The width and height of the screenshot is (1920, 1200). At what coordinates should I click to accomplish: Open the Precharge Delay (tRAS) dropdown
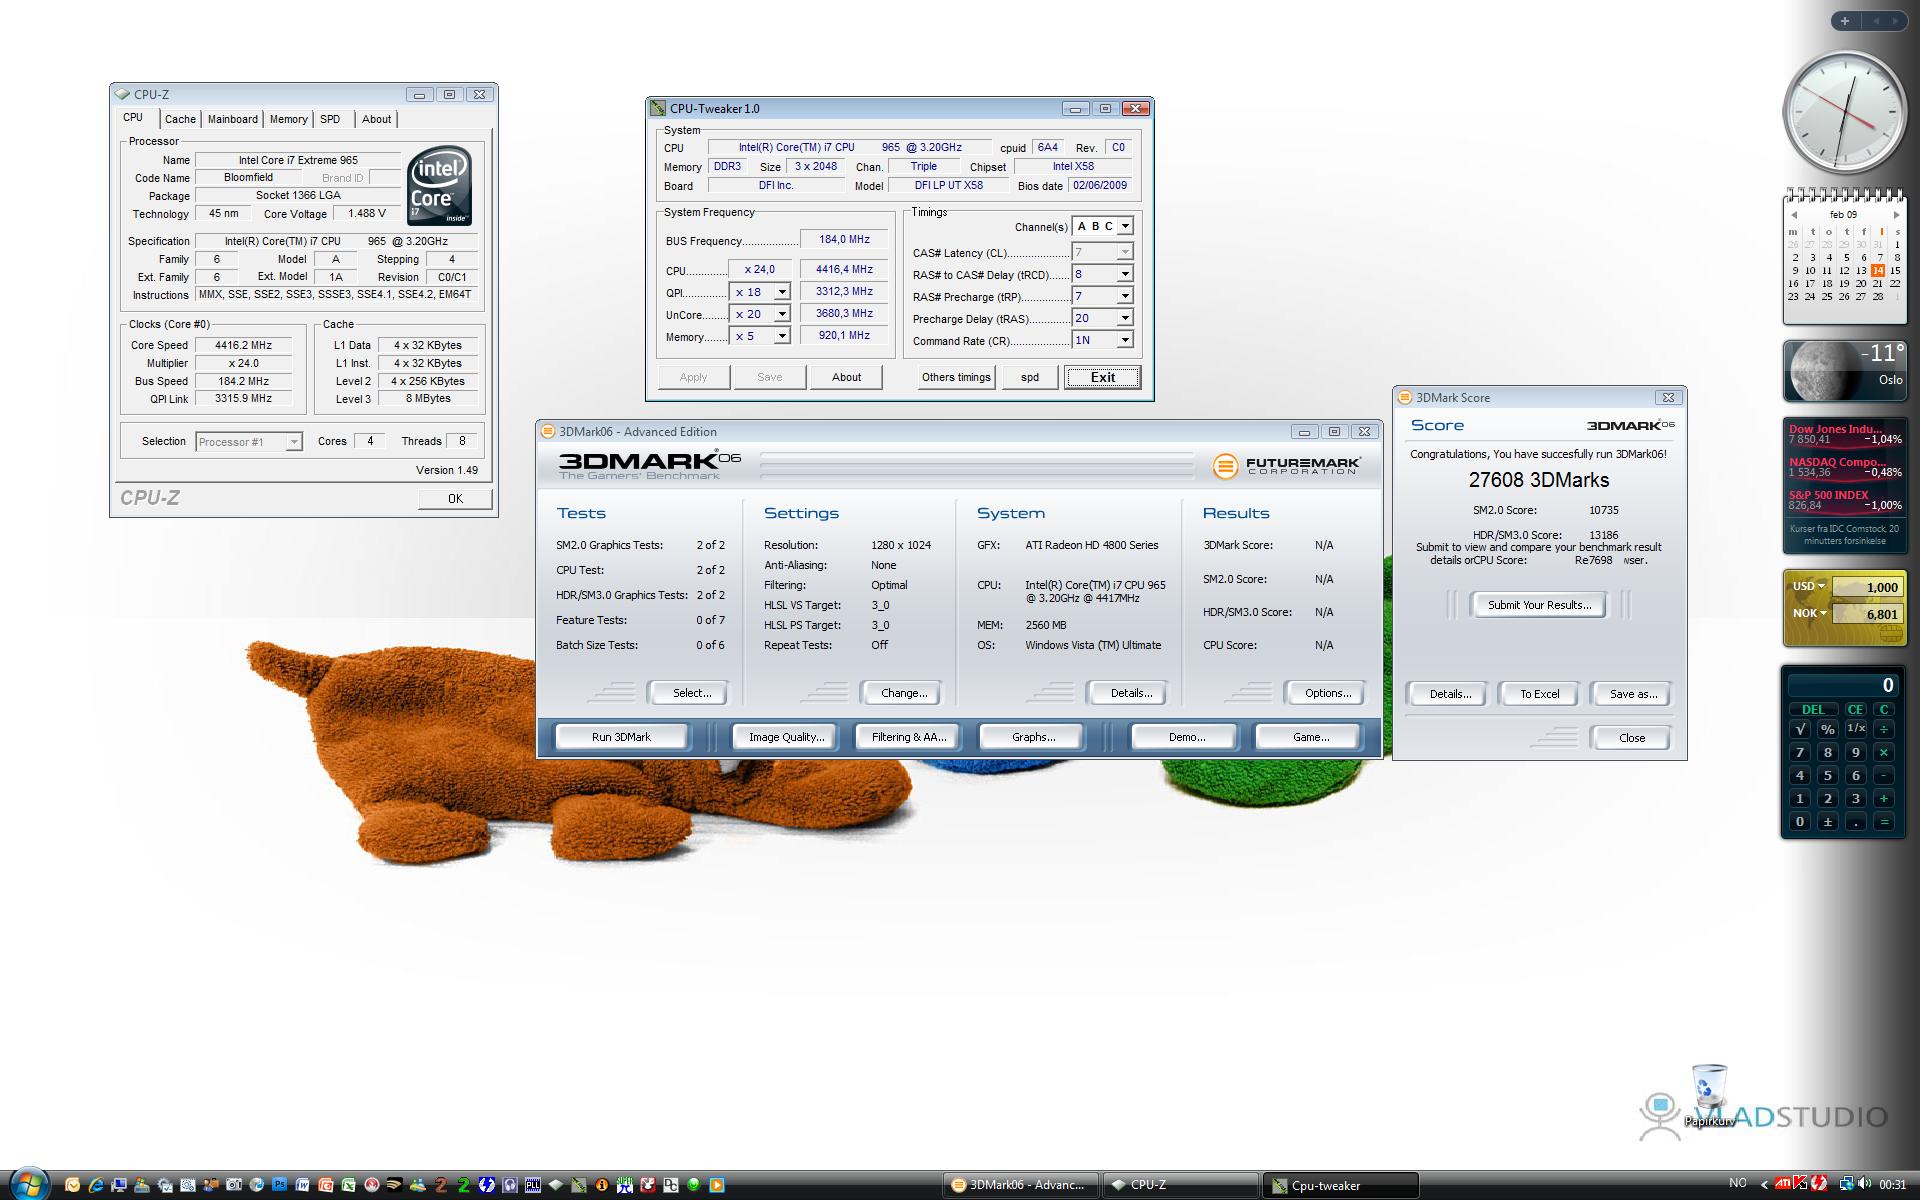(1125, 318)
